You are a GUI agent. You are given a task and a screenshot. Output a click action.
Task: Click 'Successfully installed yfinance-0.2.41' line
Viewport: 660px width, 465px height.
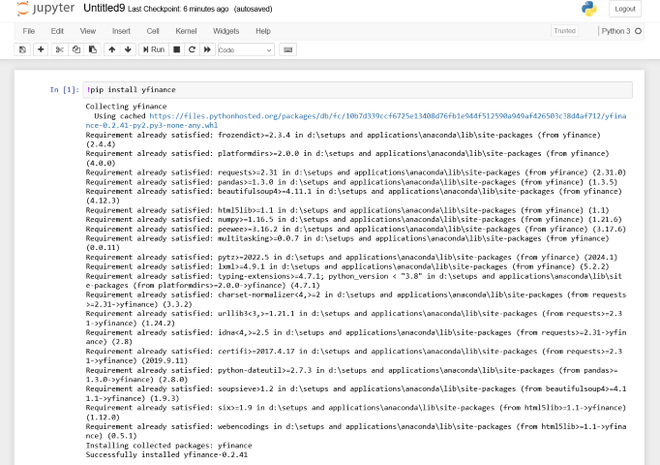pos(167,454)
